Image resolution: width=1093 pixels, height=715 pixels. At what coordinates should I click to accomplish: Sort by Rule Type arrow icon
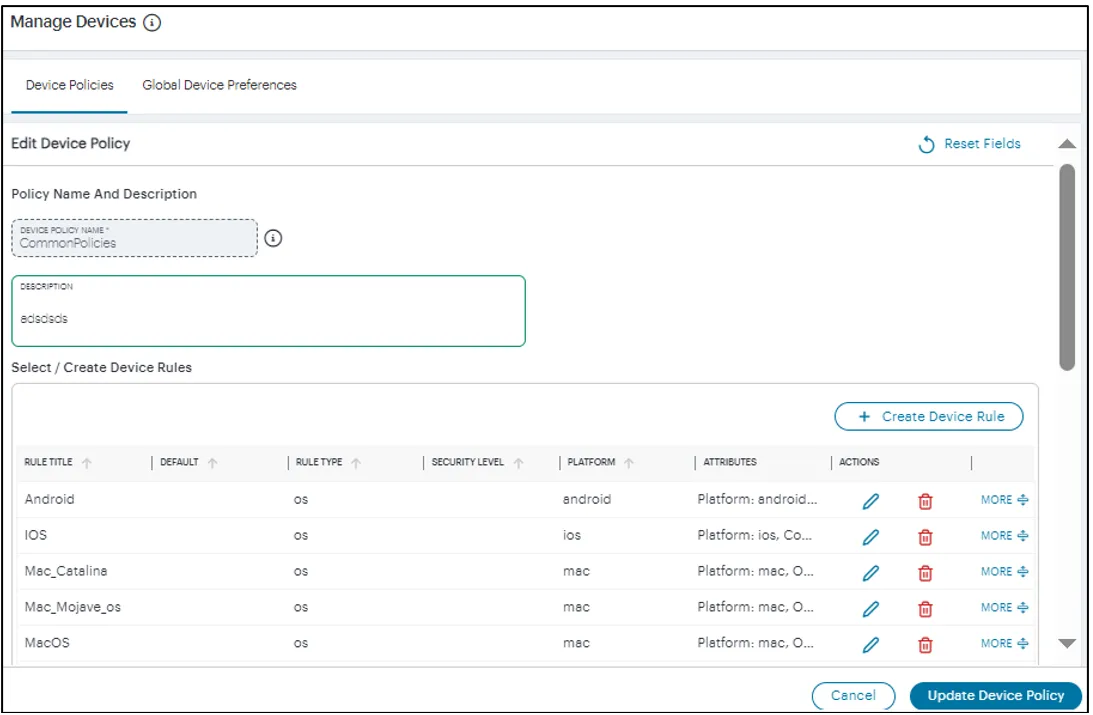point(356,463)
